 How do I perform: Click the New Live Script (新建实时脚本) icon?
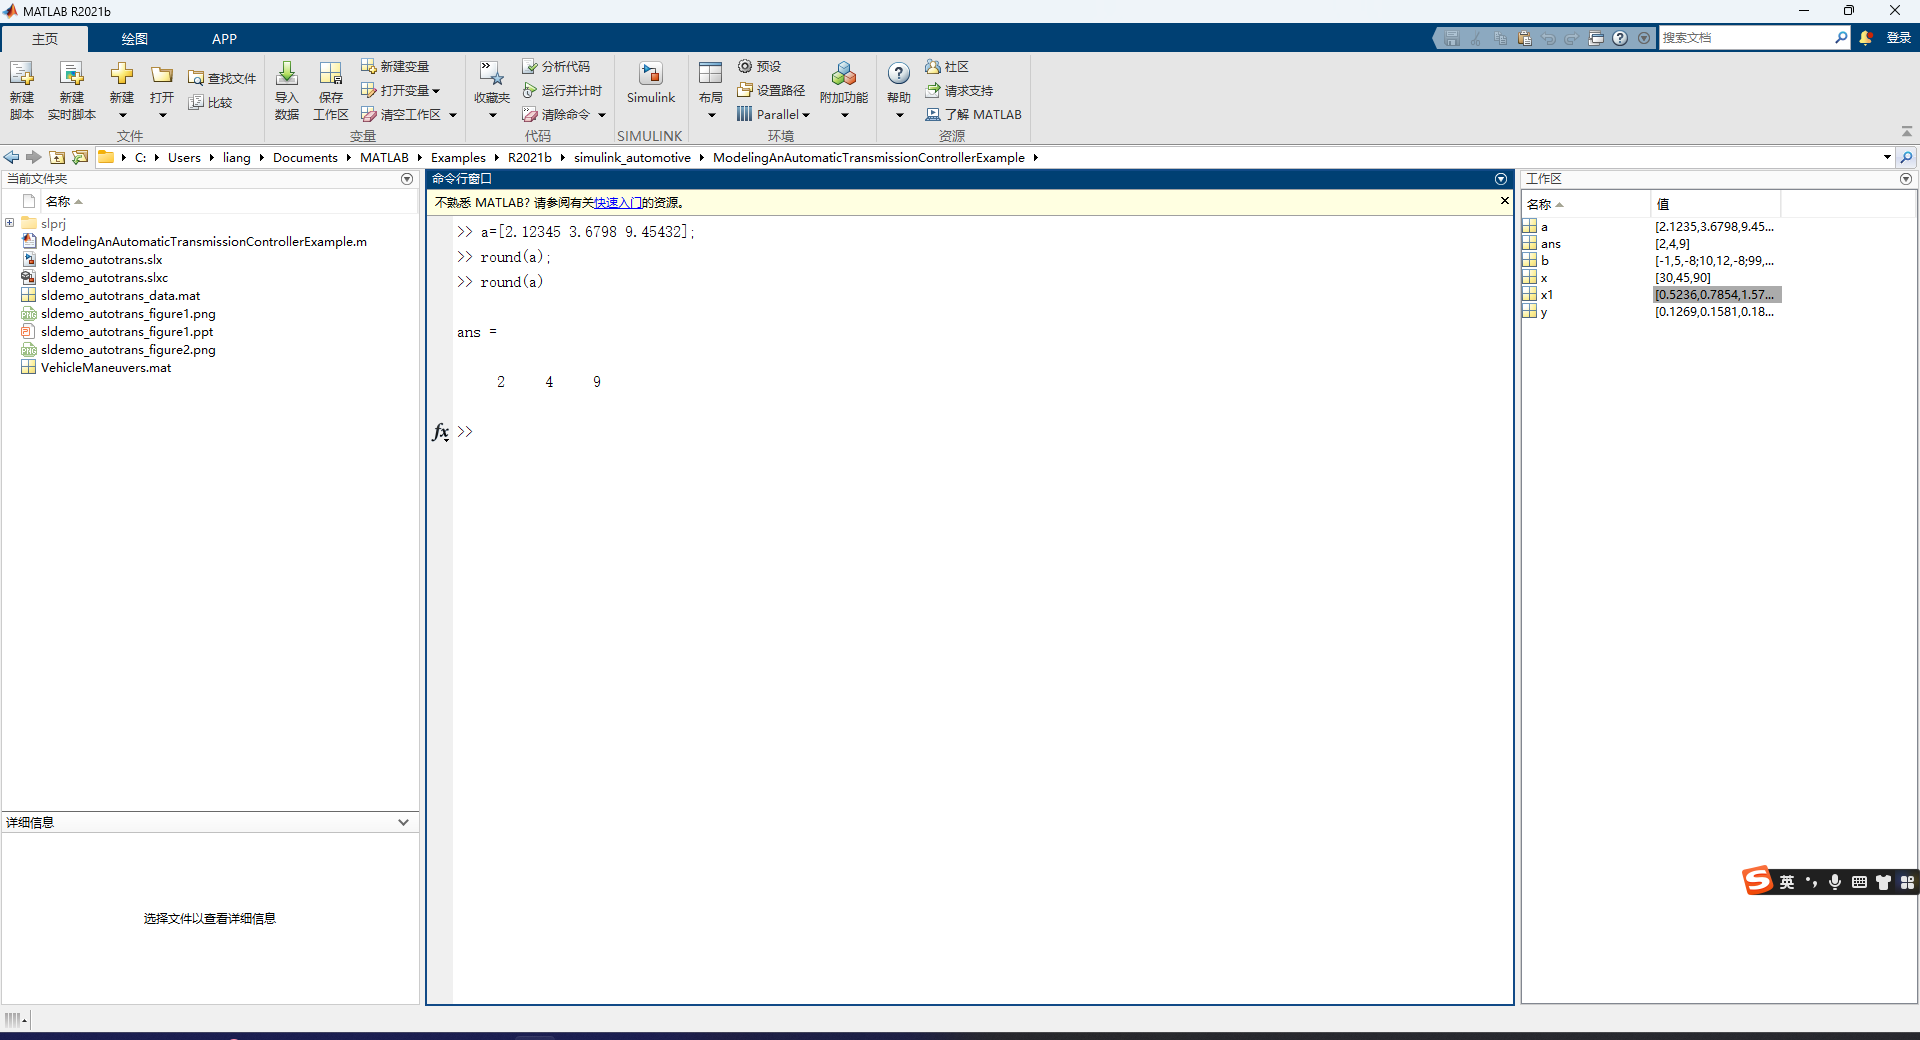(72, 74)
